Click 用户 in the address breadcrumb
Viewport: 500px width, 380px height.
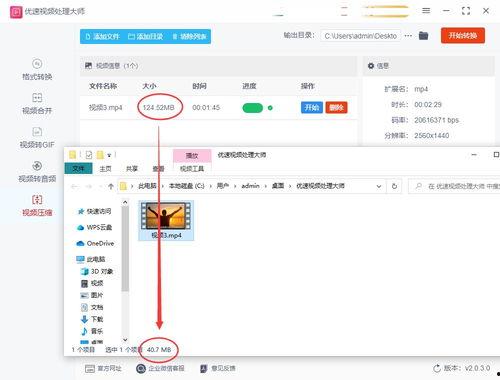pyautogui.click(x=223, y=186)
